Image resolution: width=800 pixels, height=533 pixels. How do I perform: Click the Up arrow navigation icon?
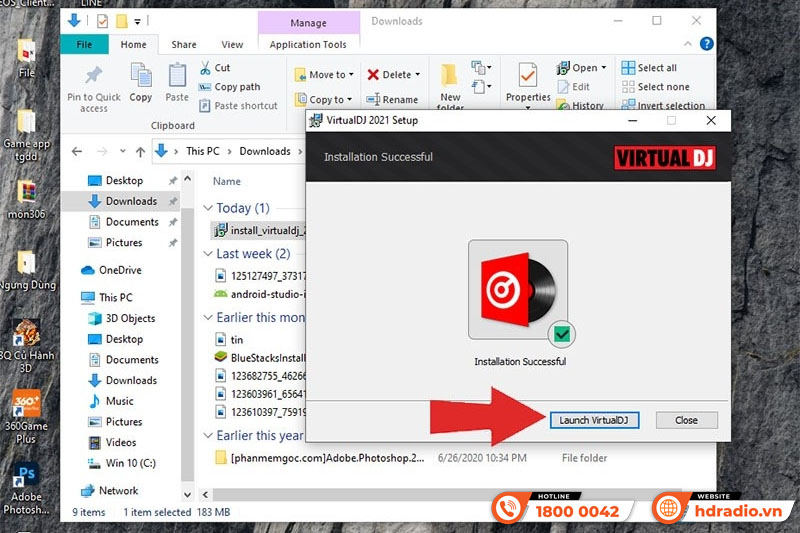point(140,151)
